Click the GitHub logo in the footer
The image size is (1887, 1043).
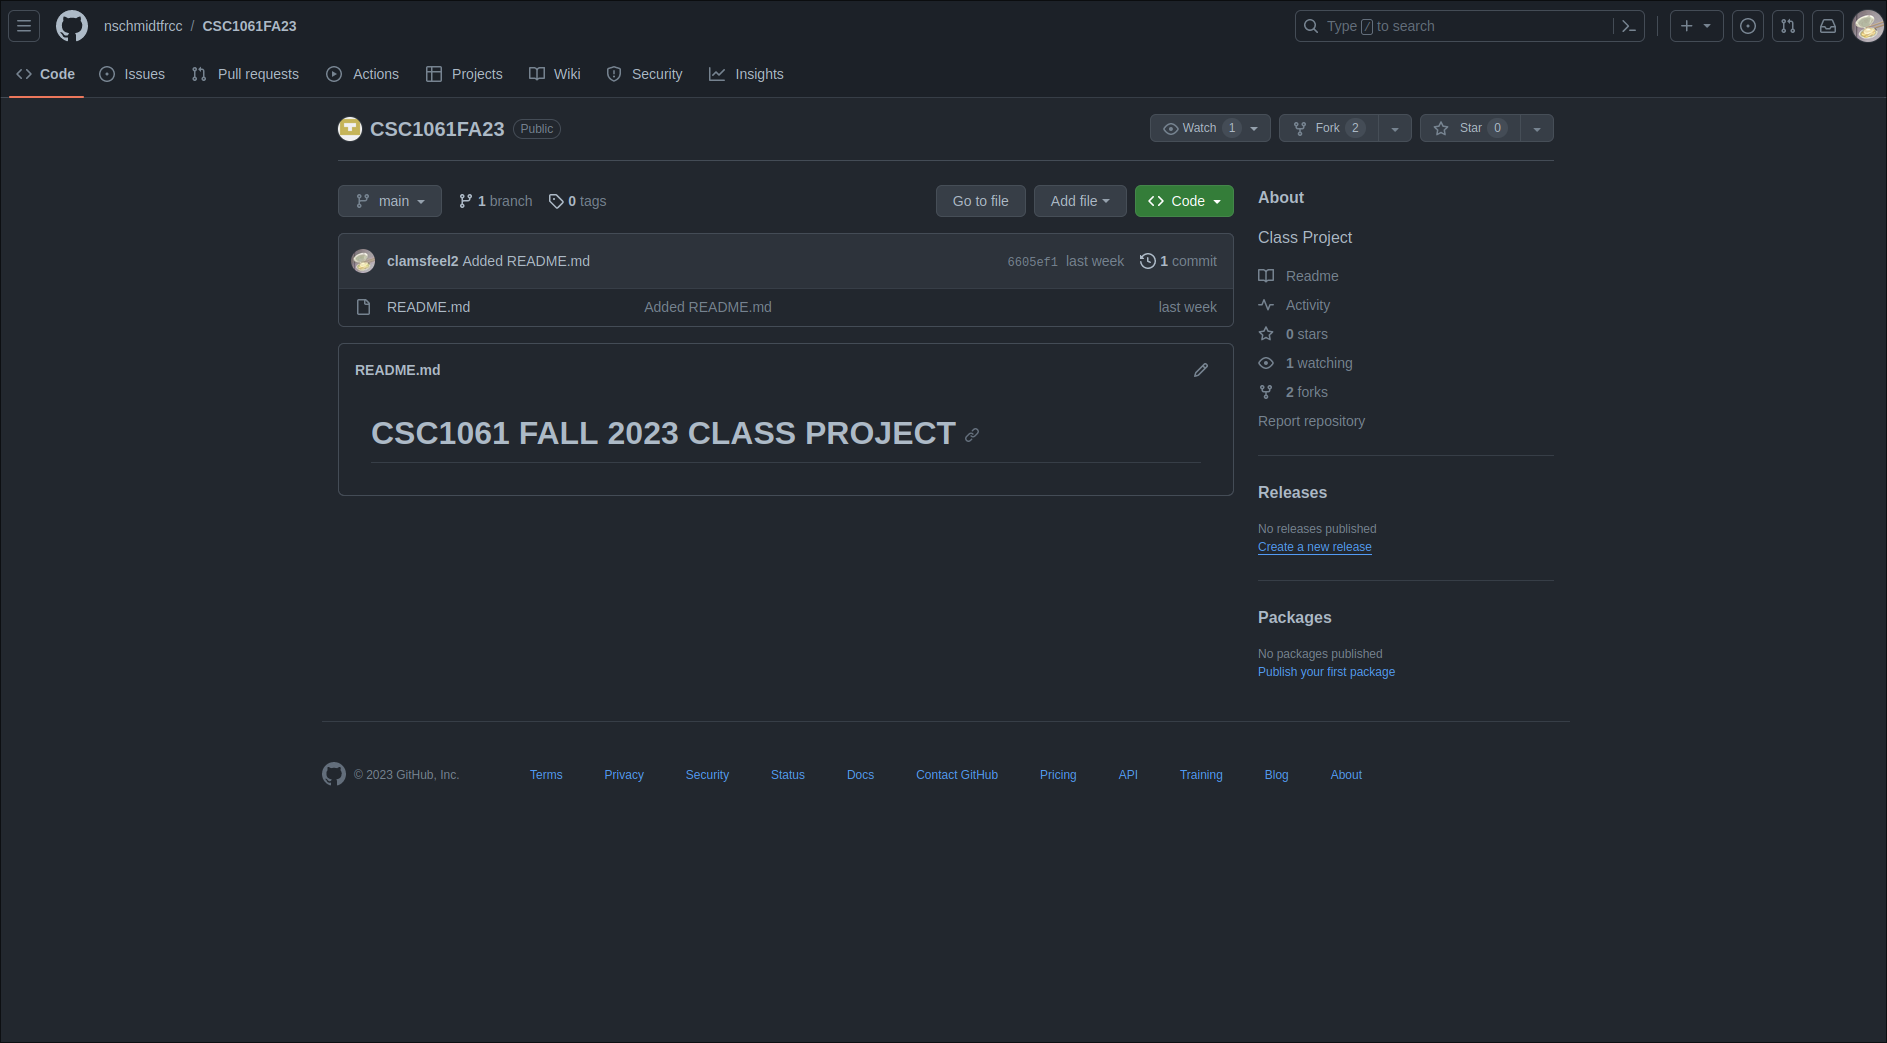point(334,774)
